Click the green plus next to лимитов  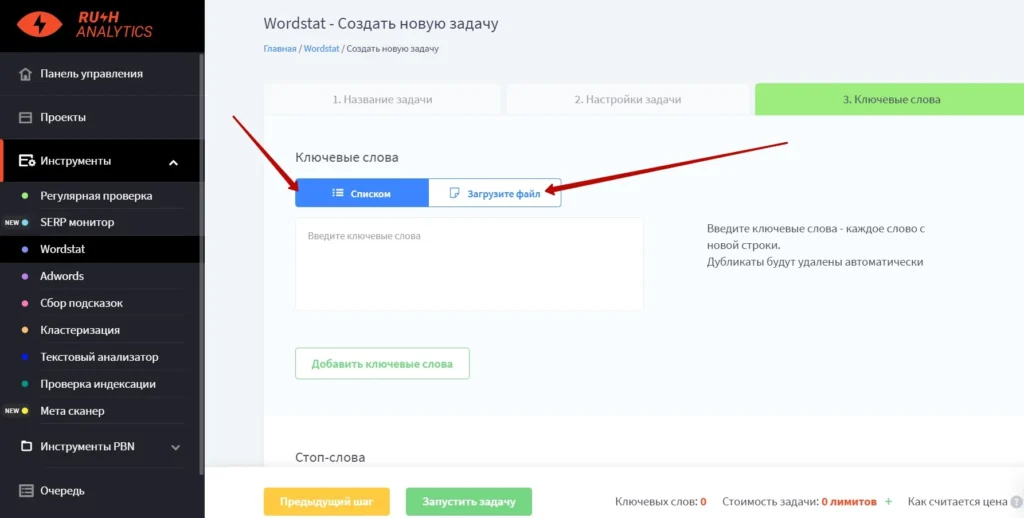point(888,502)
